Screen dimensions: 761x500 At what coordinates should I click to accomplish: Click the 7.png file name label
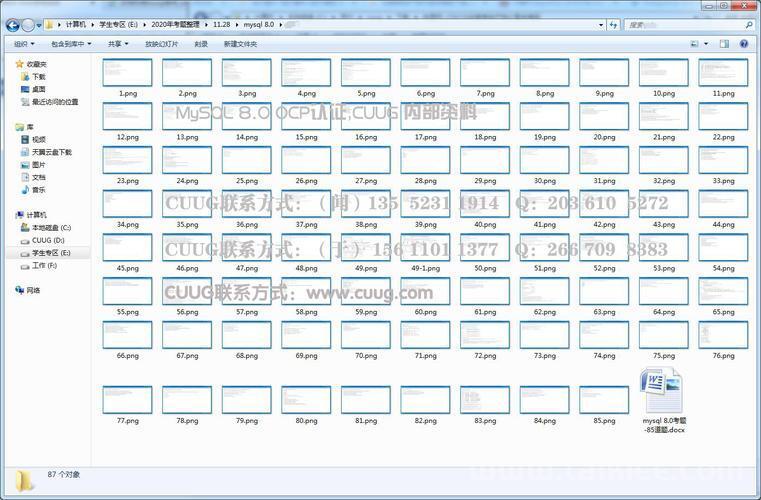click(485, 94)
